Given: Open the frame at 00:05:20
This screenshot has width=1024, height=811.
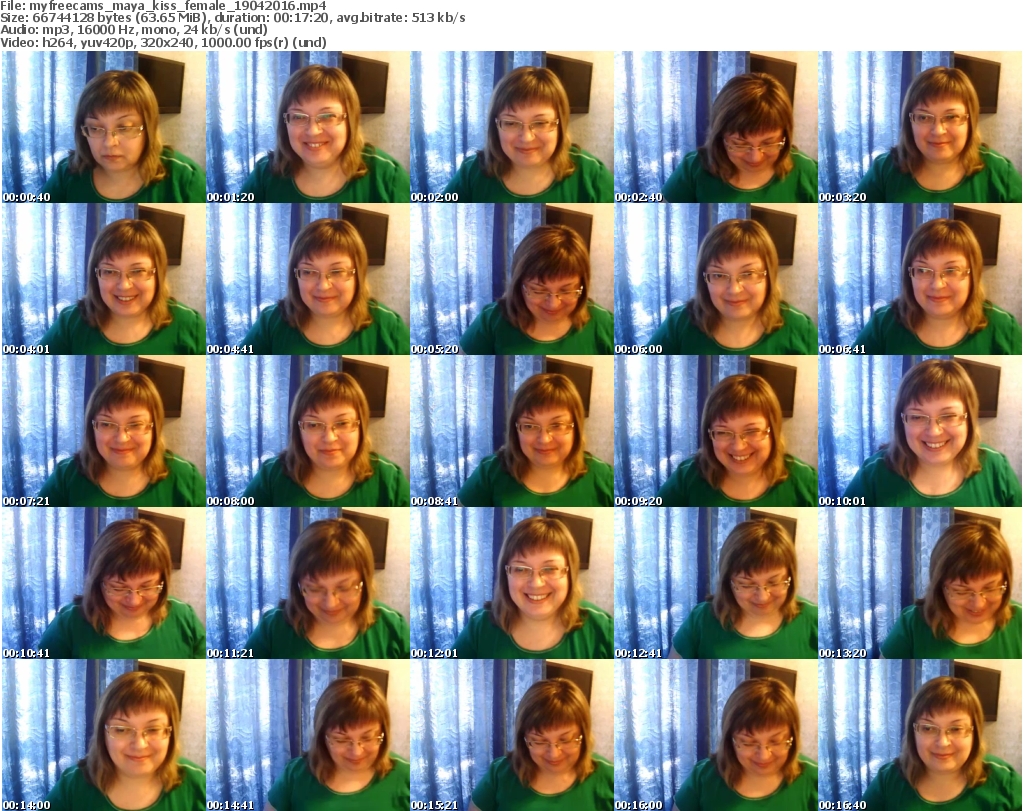Looking at the screenshot, I should 512,279.
